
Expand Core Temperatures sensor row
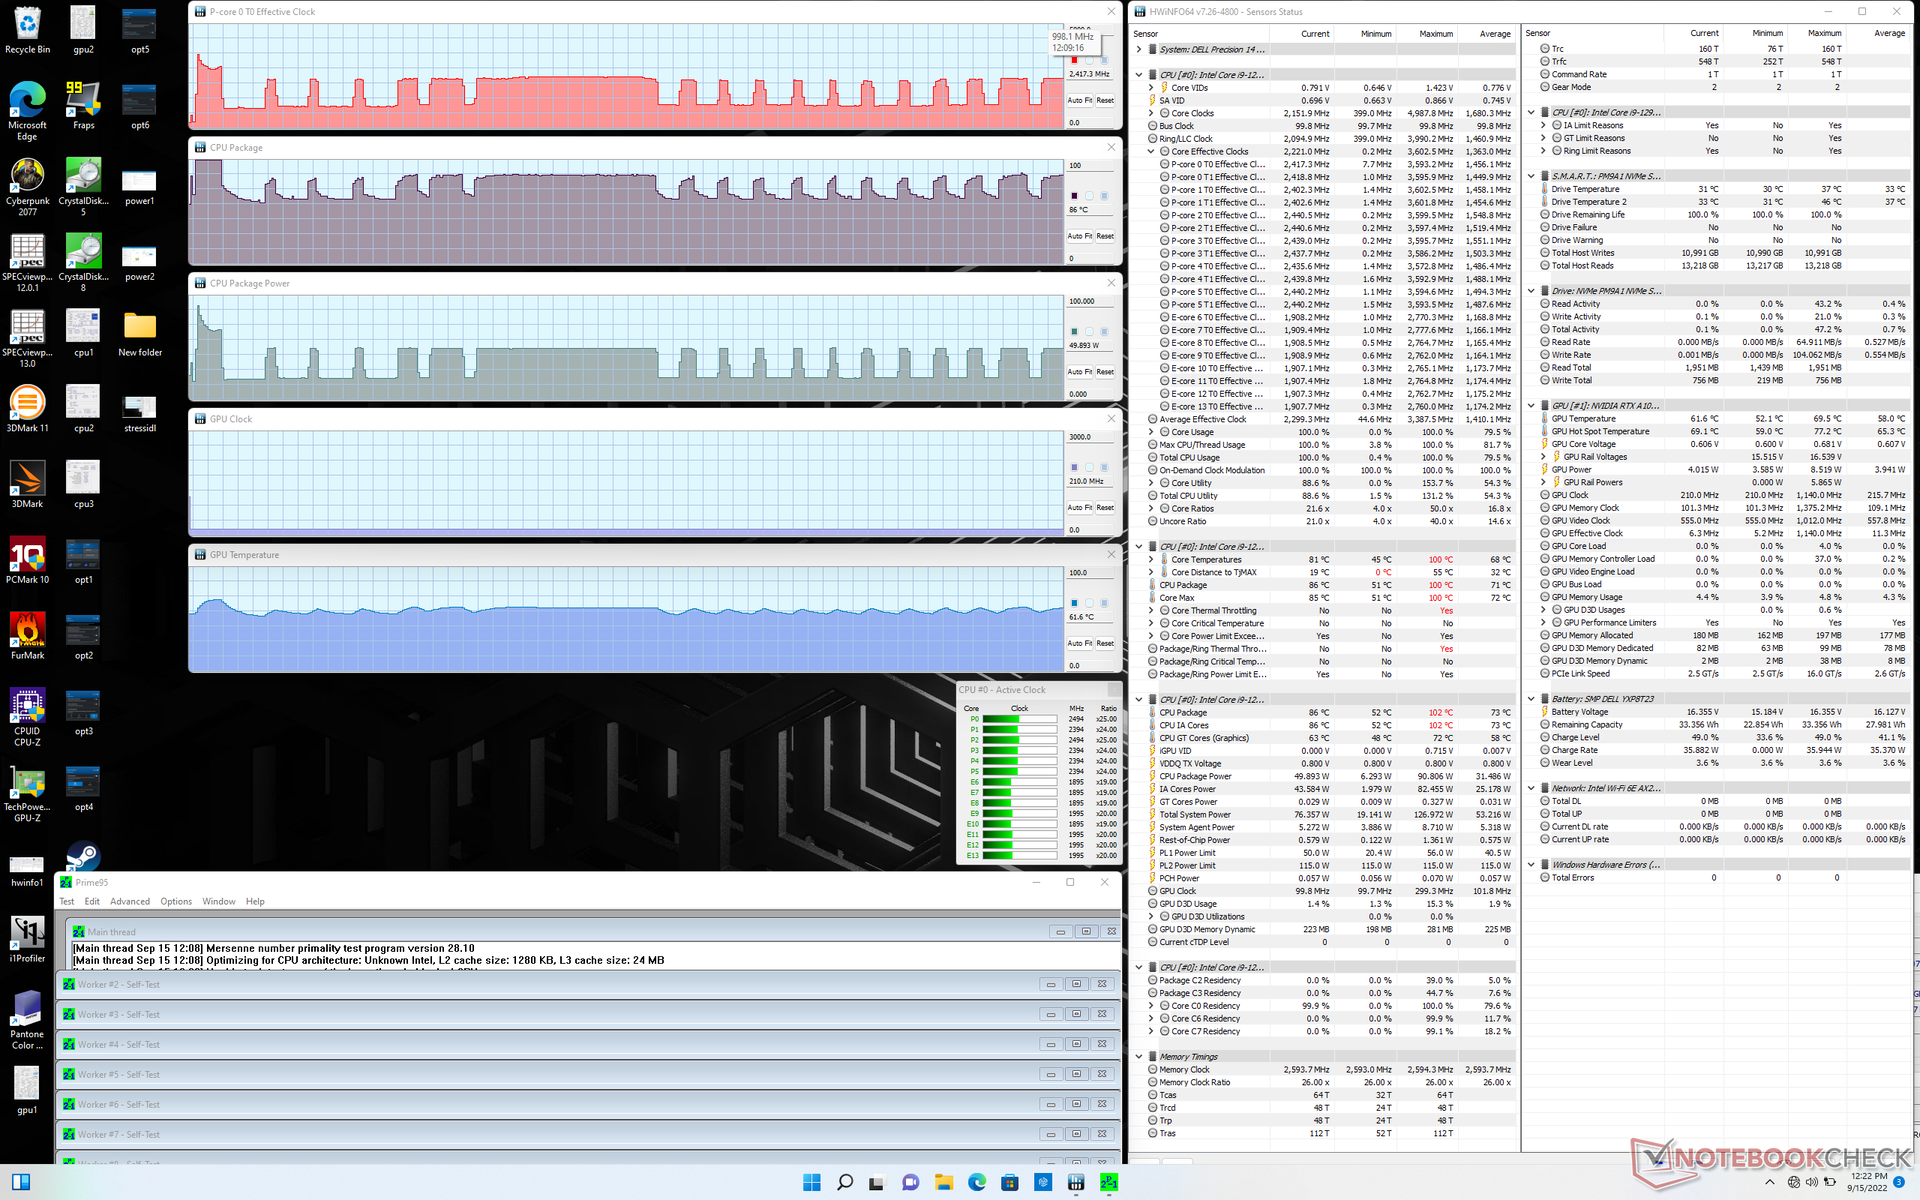(1151, 560)
